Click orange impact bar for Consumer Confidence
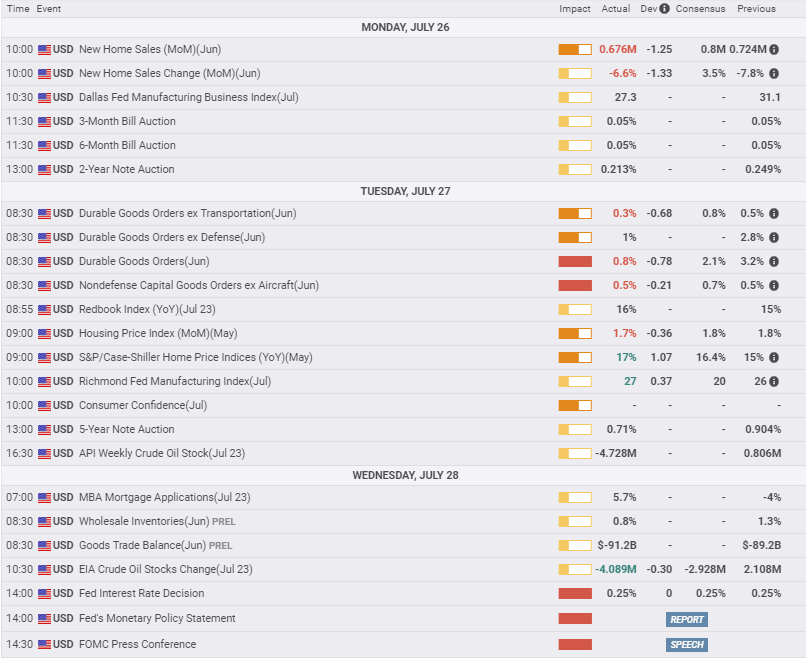Image resolution: width=806 pixels, height=658 pixels. 575,406
